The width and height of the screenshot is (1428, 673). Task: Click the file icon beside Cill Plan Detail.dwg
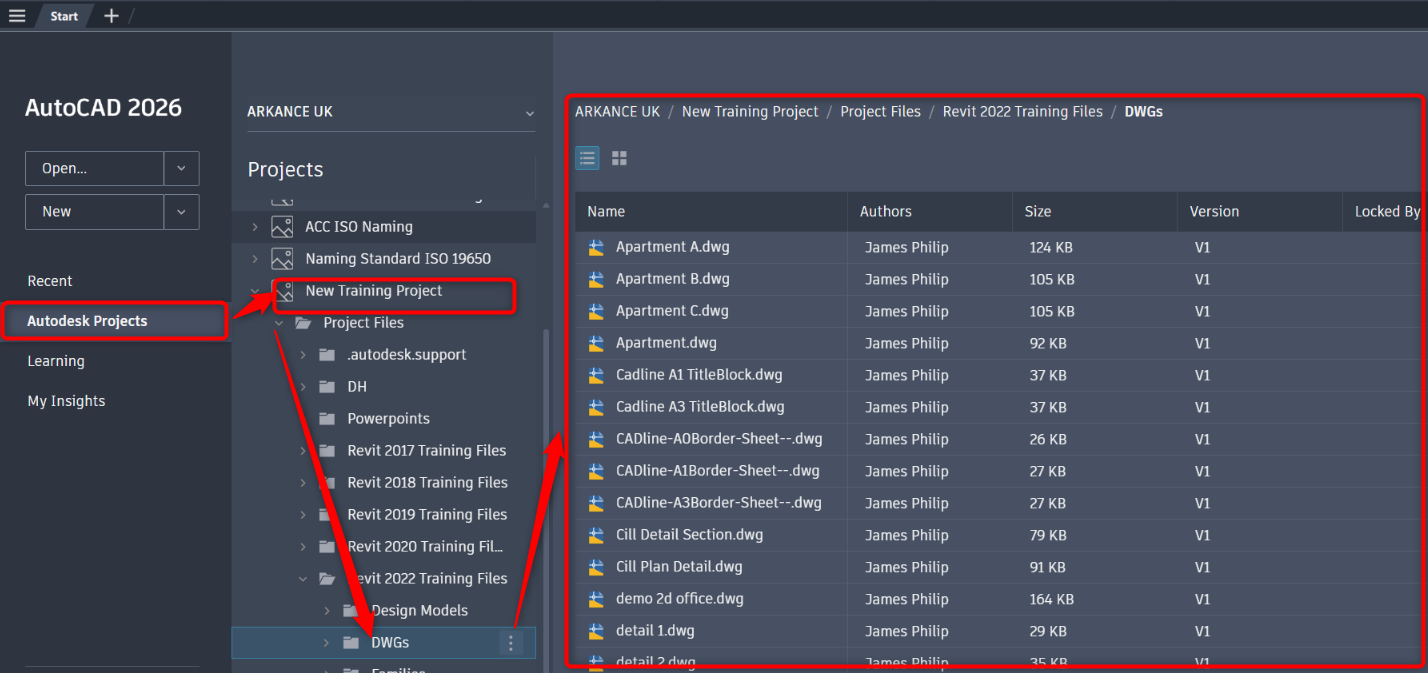tap(597, 567)
